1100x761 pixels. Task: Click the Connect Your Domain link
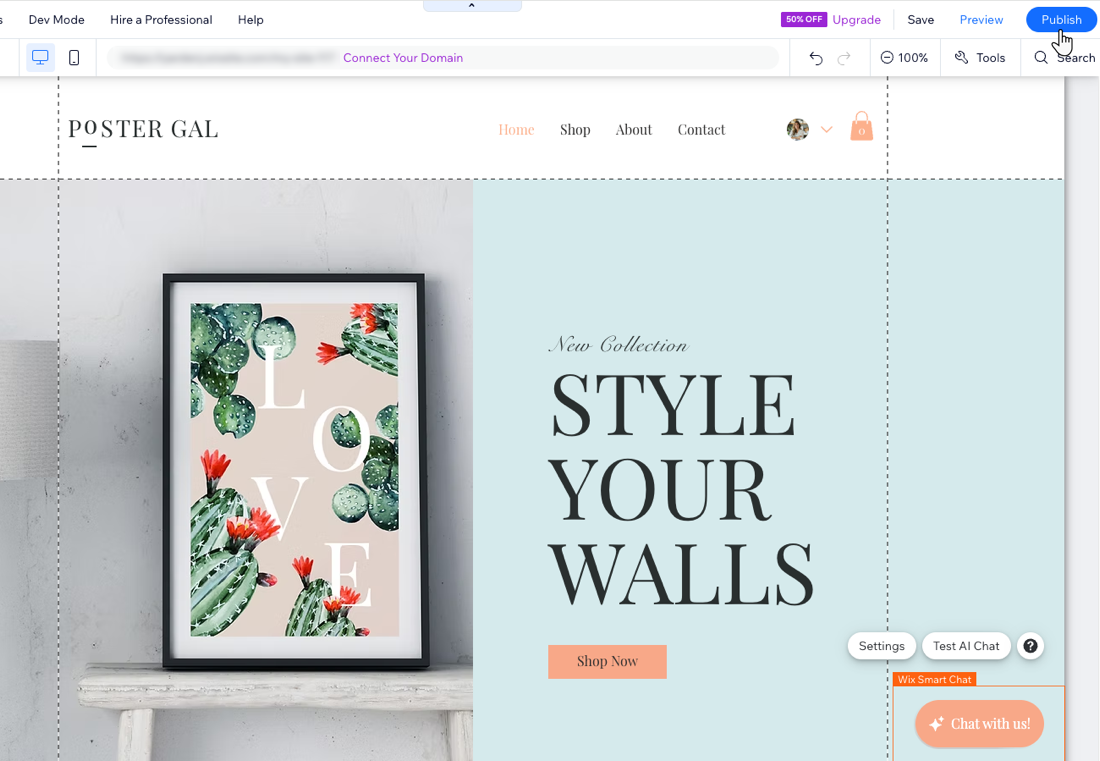coord(403,58)
